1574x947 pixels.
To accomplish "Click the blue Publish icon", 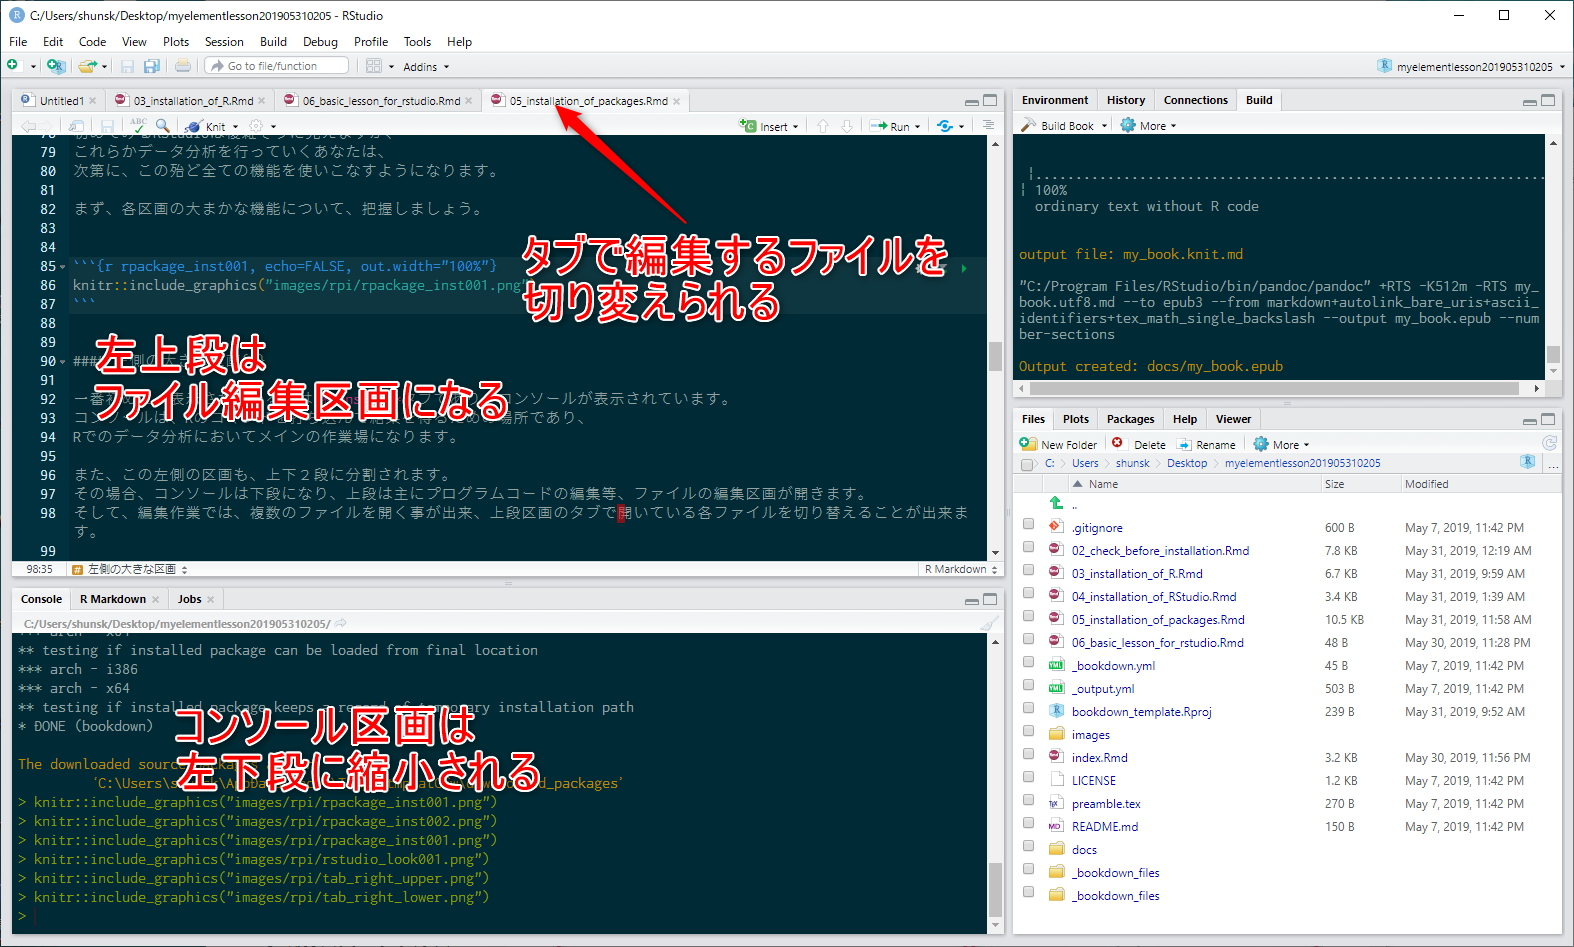I will (x=945, y=126).
